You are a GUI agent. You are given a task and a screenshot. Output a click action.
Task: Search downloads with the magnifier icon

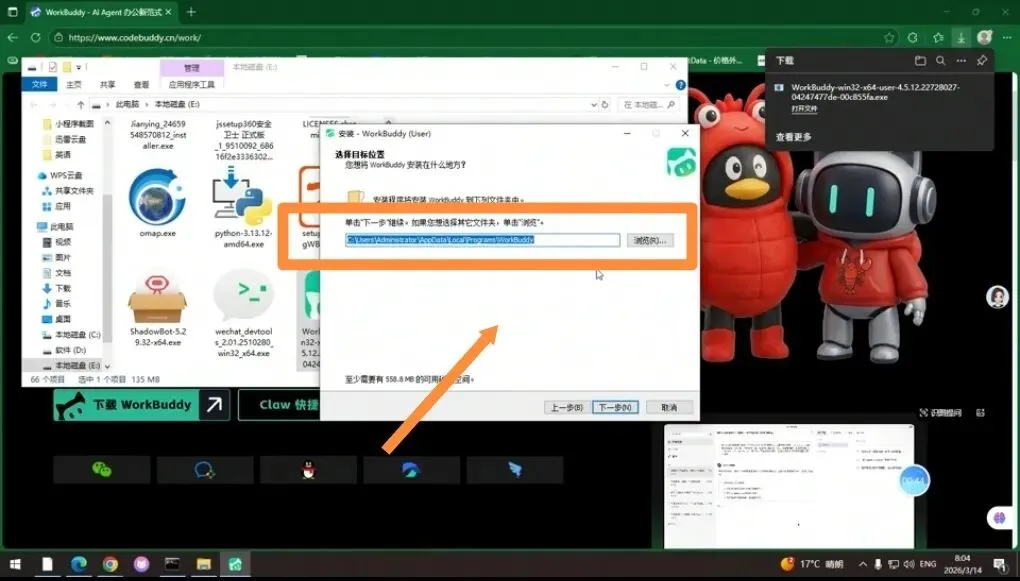coord(941,61)
